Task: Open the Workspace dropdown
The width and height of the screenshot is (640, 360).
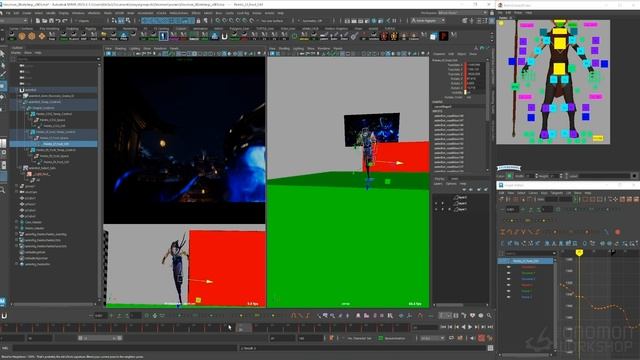Action: (462, 13)
